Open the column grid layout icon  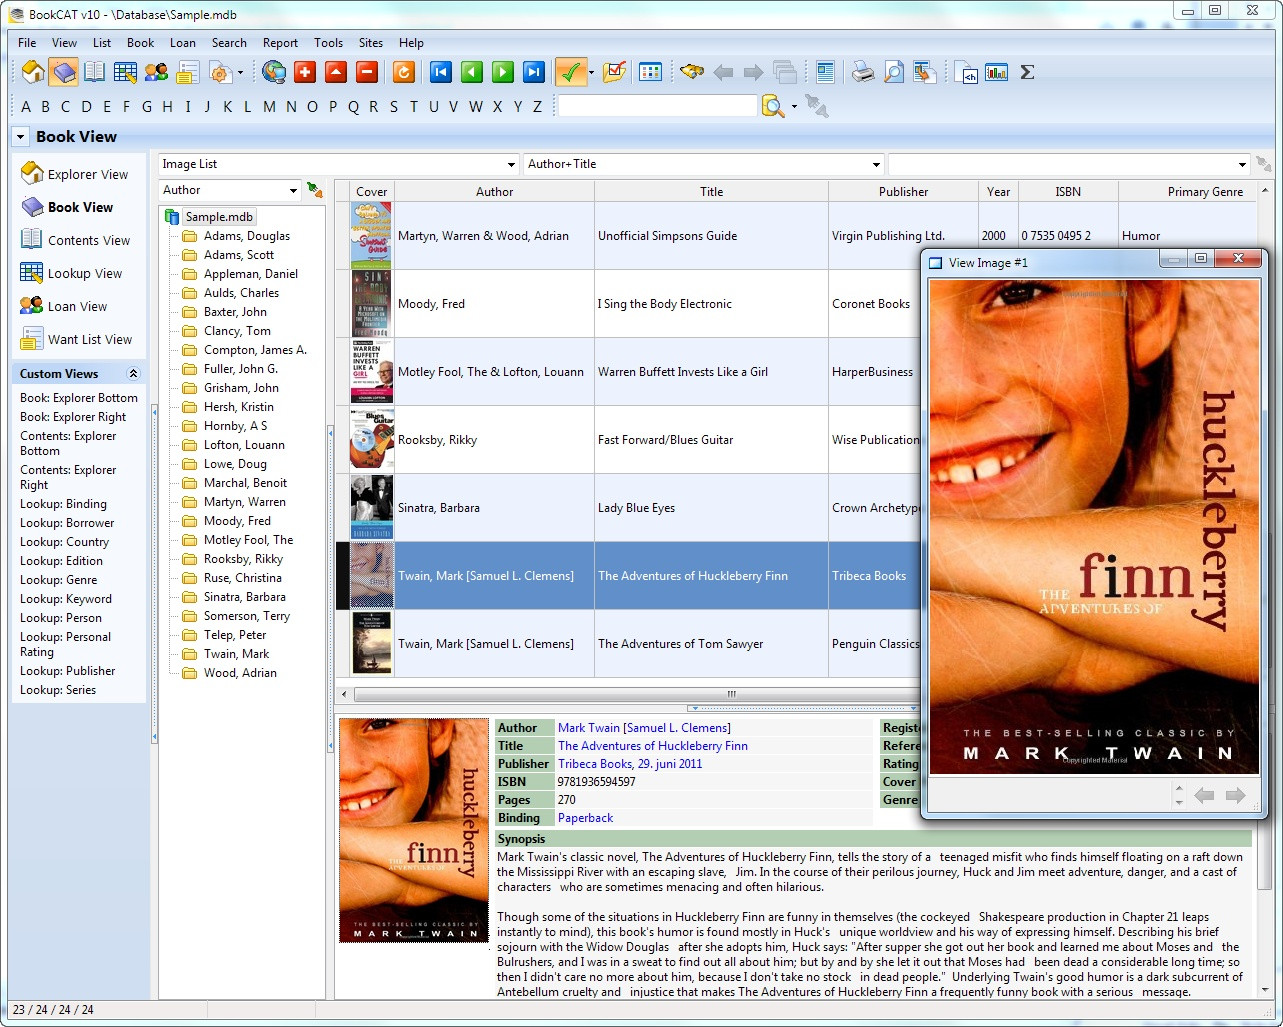coord(650,72)
